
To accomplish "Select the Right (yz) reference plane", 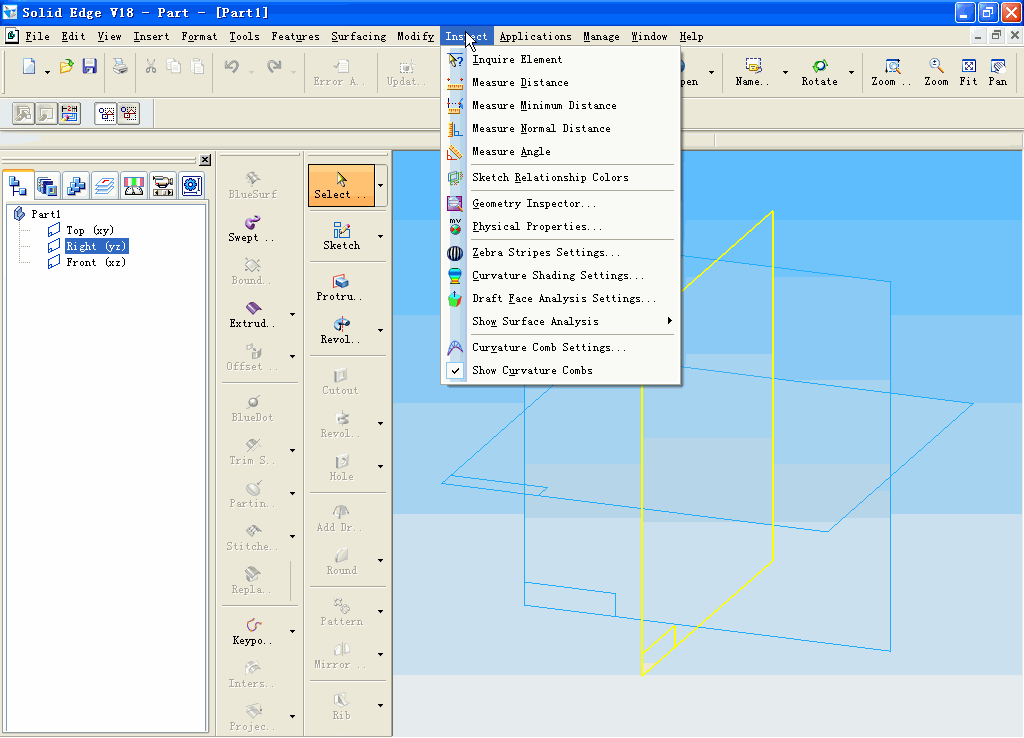I will (x=96, y=246).
